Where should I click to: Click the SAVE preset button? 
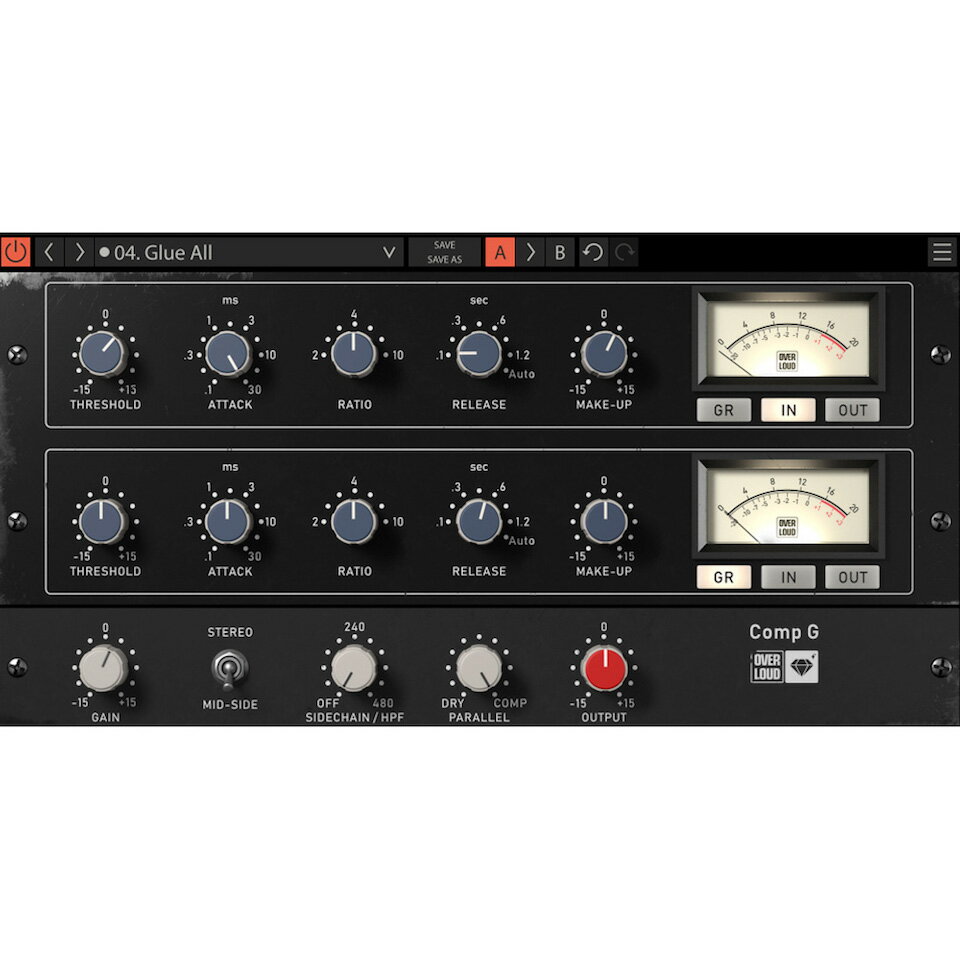click(445, 245)
